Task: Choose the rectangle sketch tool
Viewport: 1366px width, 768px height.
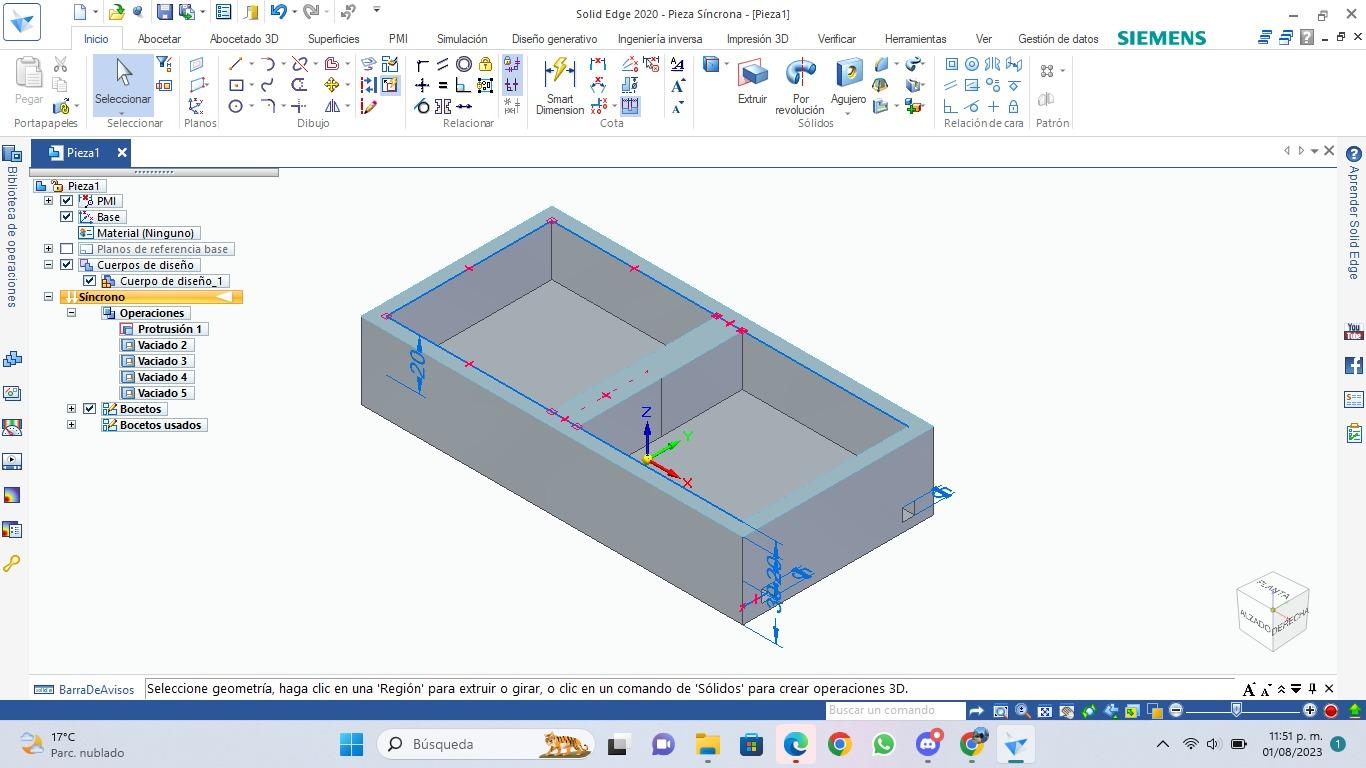Action: pyautogui.click(x=236, y=85)
